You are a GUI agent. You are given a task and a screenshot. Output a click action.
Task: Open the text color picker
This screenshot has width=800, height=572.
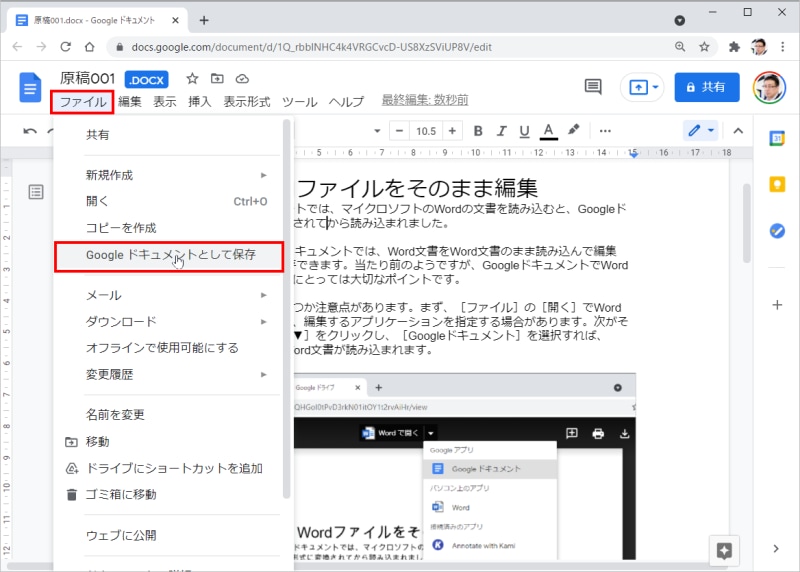548,131
